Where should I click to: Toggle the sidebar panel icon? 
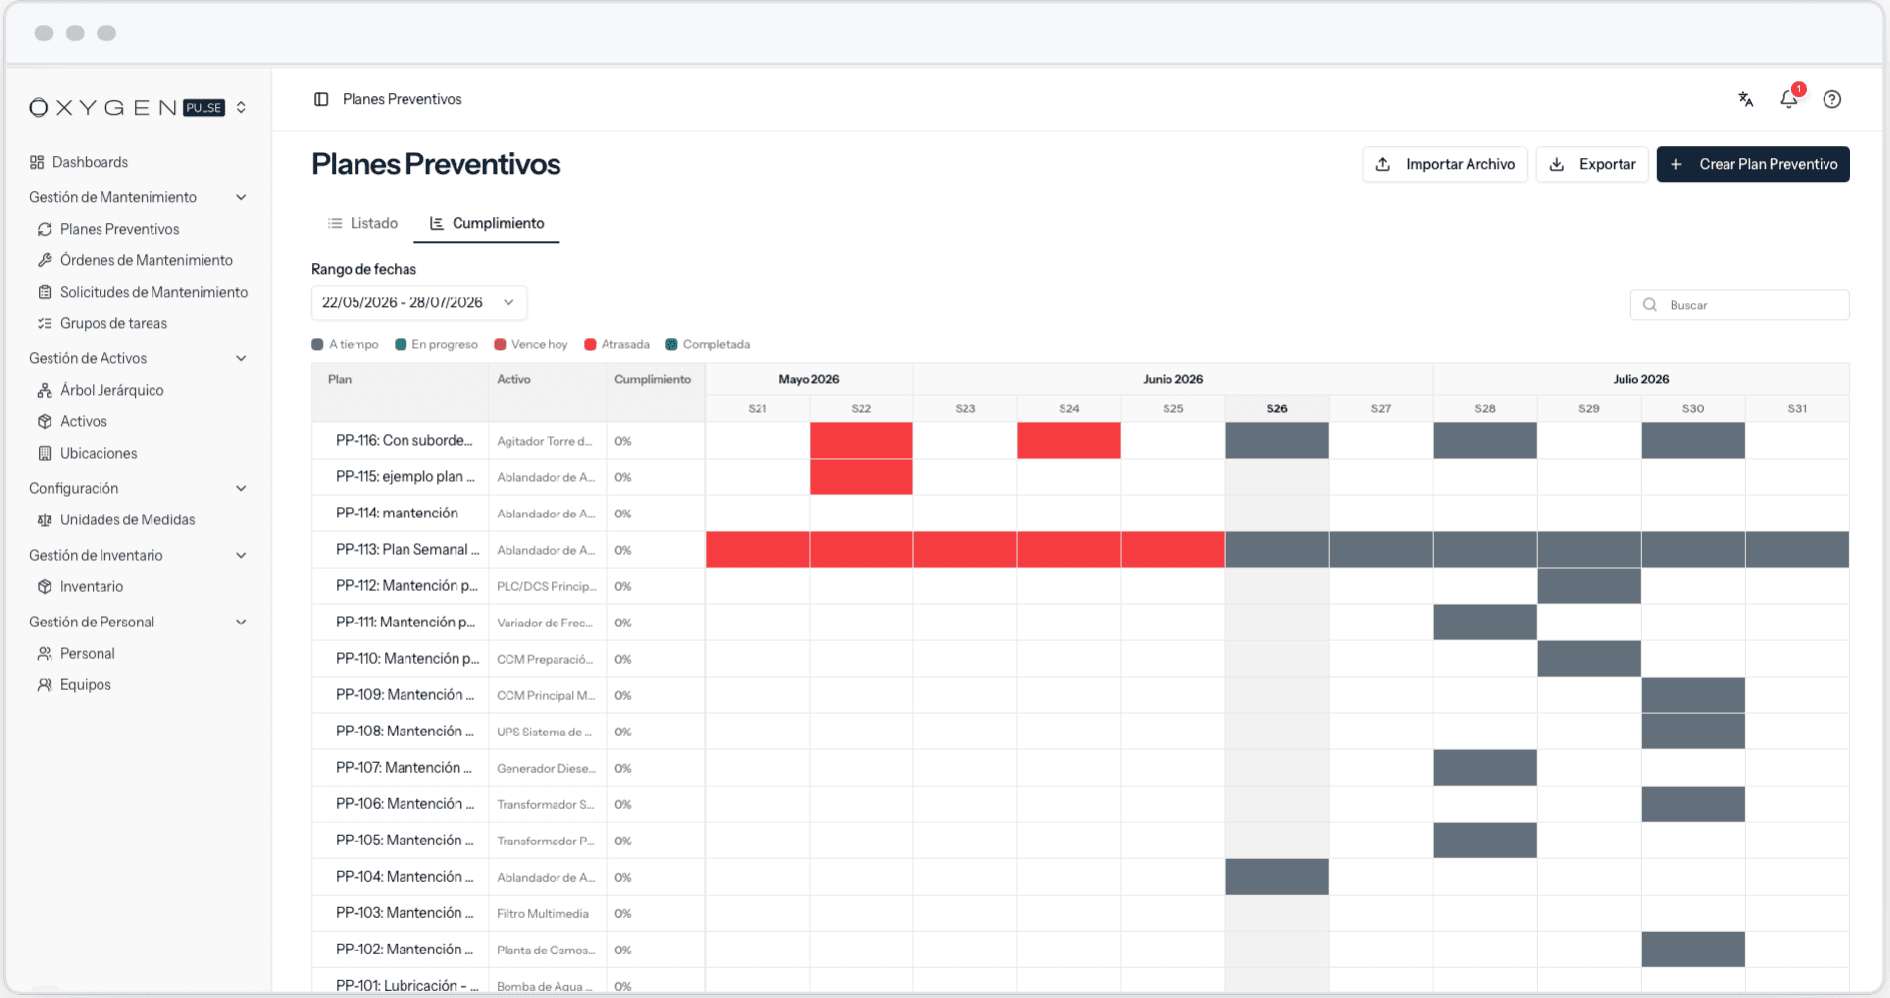click(321, 99)
